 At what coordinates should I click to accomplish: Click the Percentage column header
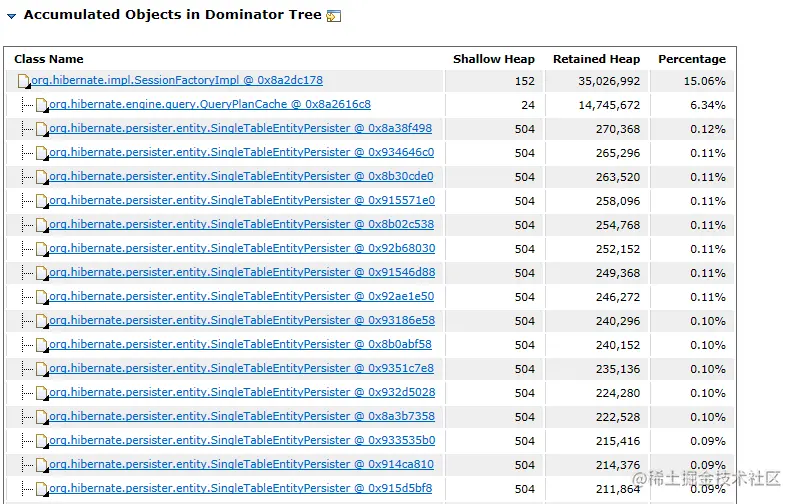[x=691, y=59]
